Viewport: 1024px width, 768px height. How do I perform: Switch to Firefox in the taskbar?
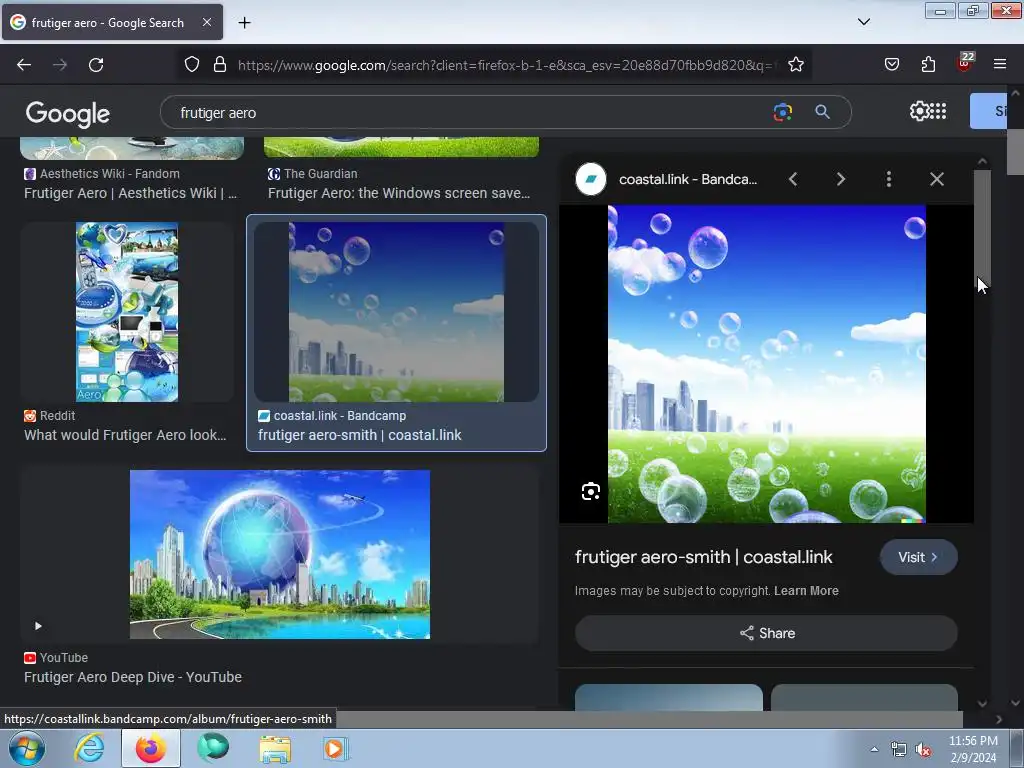point(151,748)
